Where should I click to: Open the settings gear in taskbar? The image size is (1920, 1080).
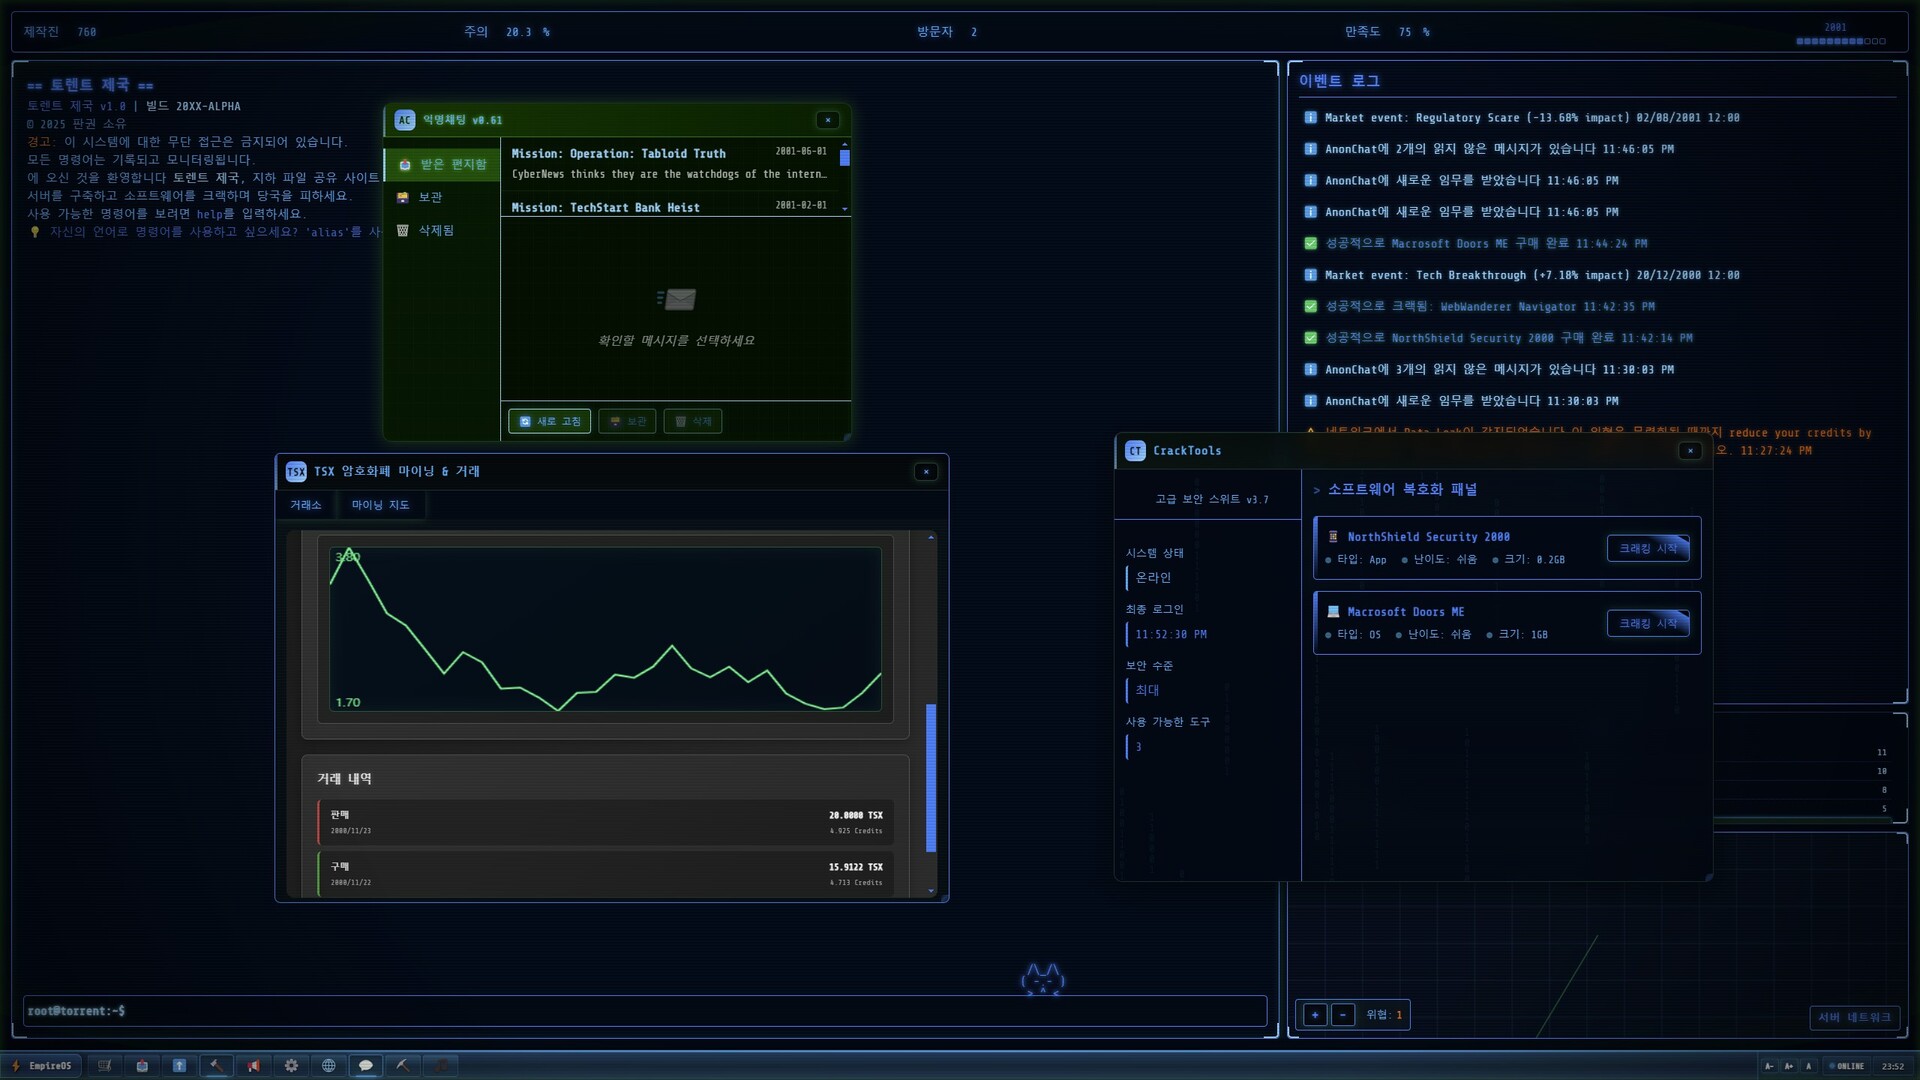pos(291,1066)
